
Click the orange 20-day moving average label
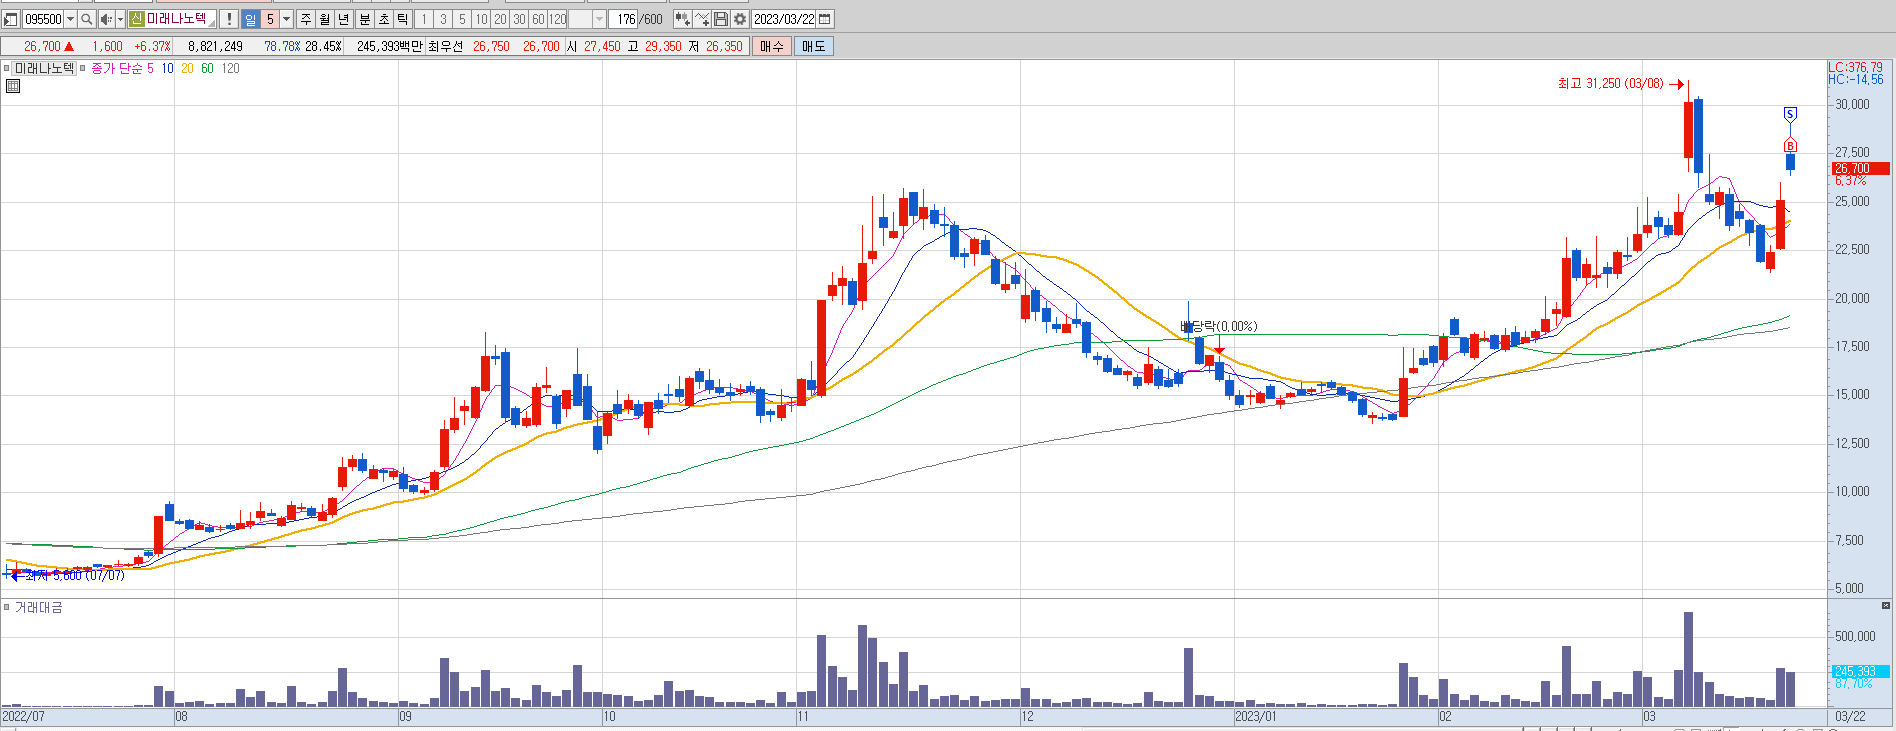(187, 68)
